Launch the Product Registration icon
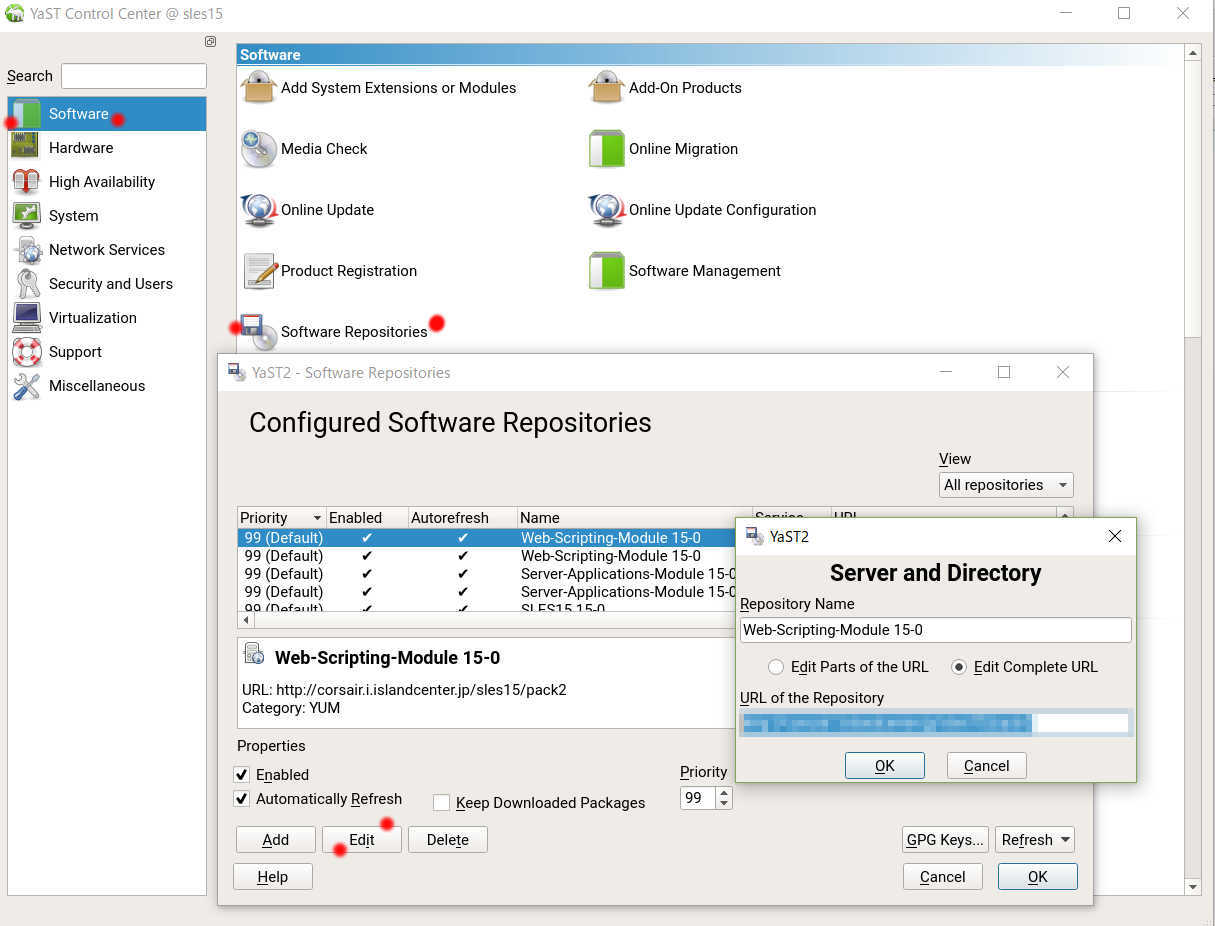Viewport: 1215px width, 926px height. 259,270
